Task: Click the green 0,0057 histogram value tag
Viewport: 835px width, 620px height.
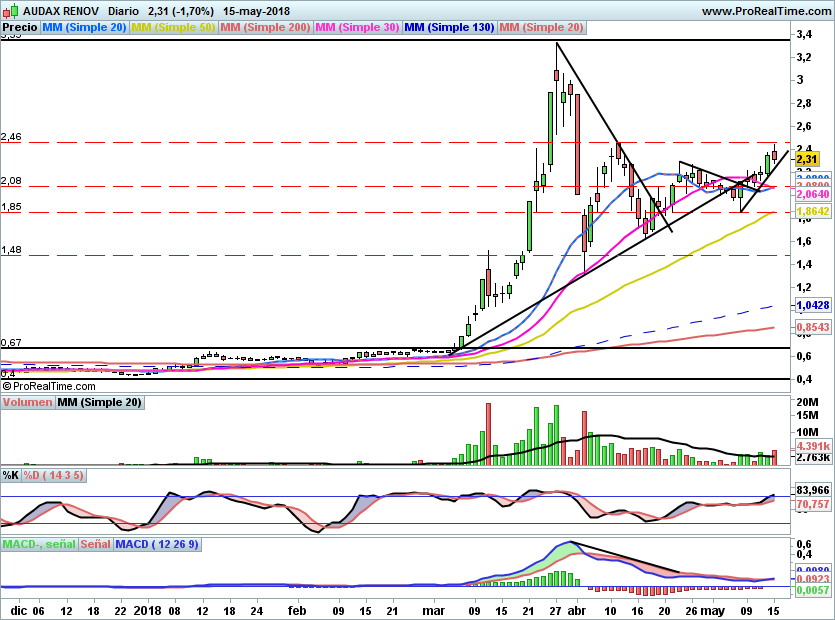Action: pos(813,590)
